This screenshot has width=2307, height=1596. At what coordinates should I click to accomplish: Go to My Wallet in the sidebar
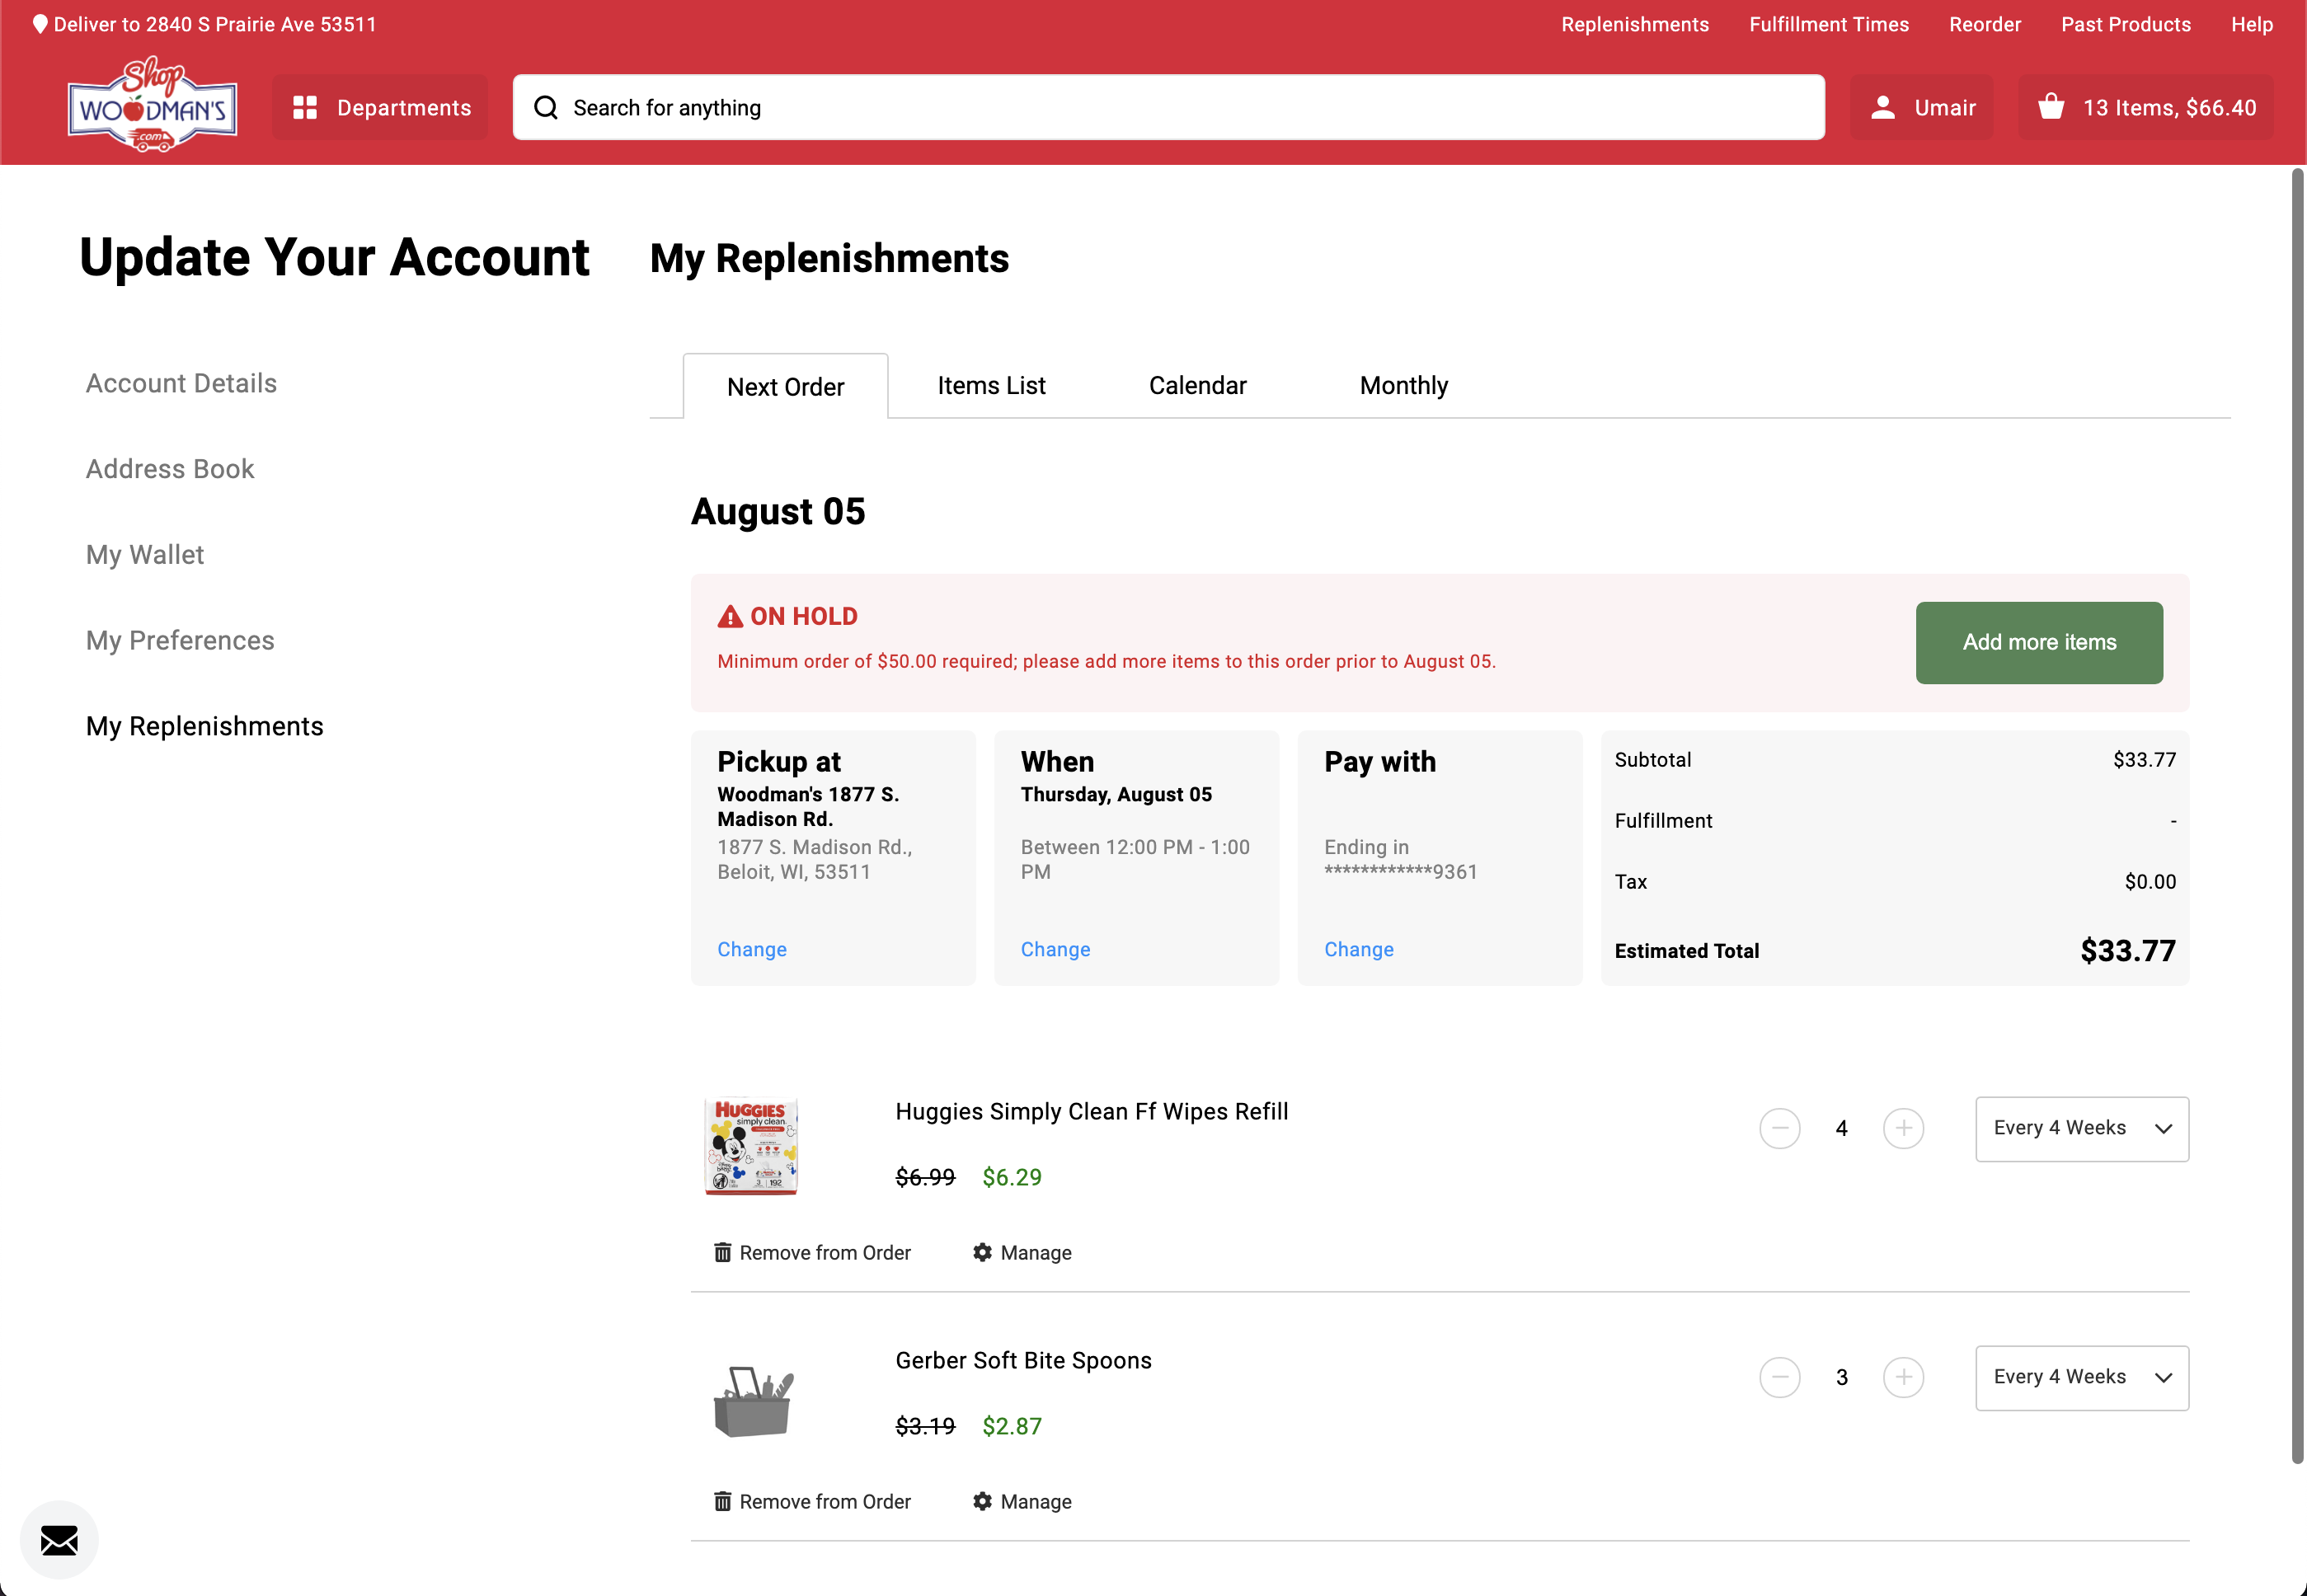pos(145,555)
